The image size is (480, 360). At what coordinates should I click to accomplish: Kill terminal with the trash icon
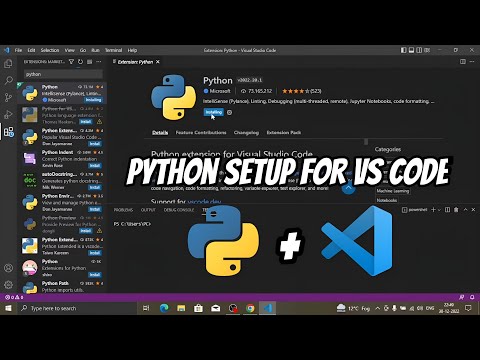pyautogui.click(x=456, y=210)
